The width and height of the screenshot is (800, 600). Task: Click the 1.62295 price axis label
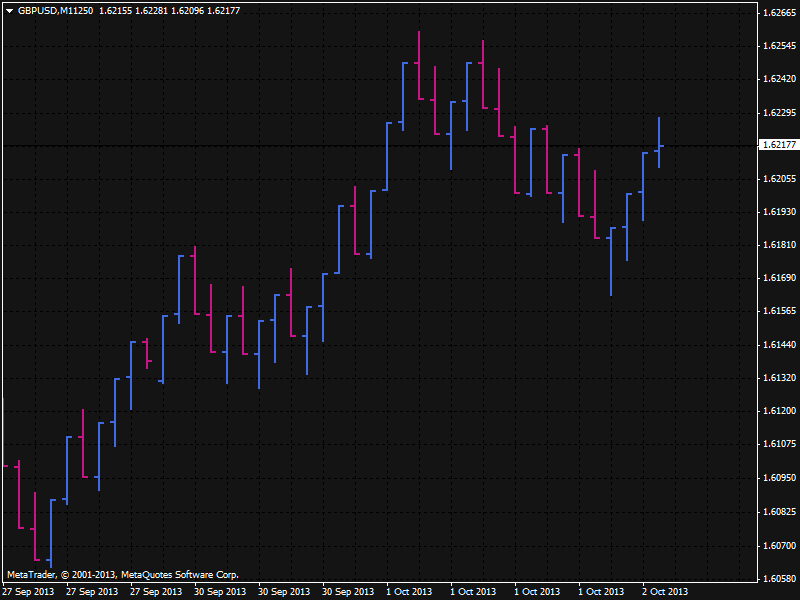point(779,112)
